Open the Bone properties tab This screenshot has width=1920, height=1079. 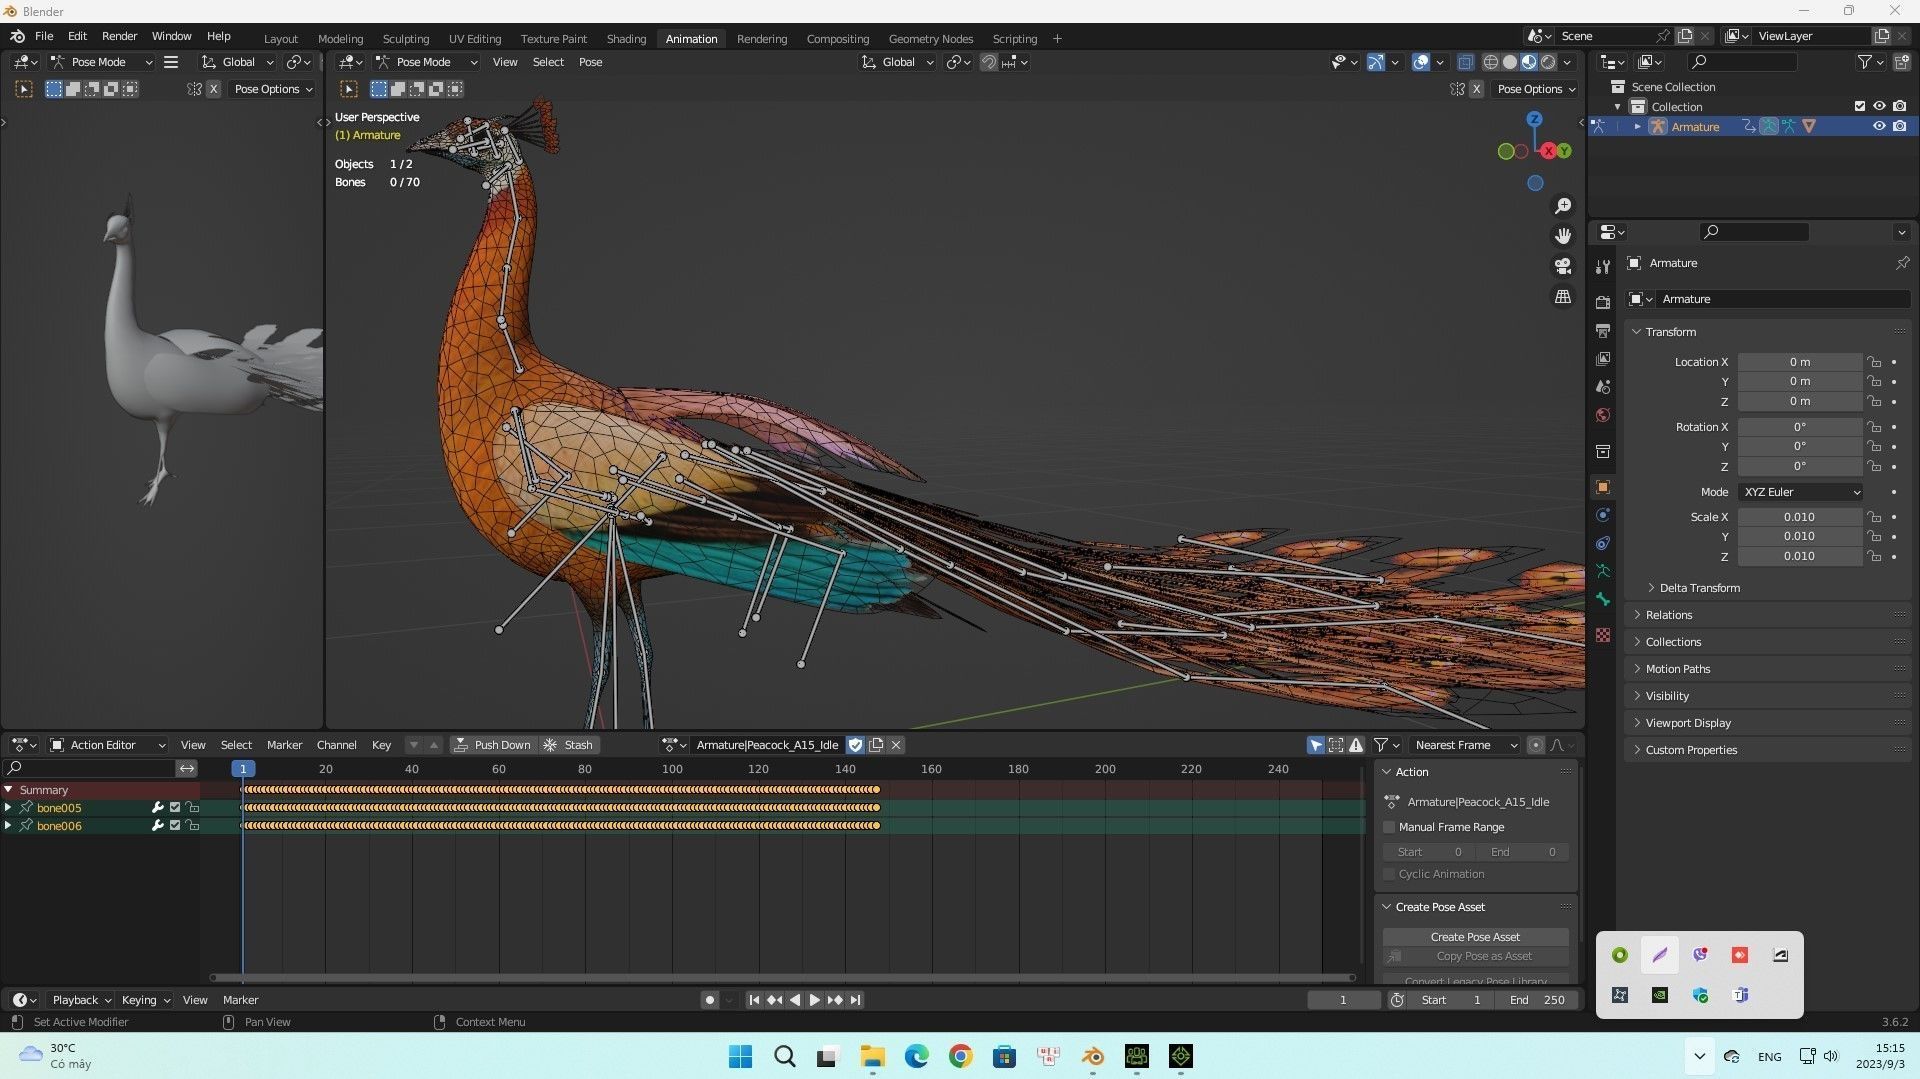tap(1603, 599)
